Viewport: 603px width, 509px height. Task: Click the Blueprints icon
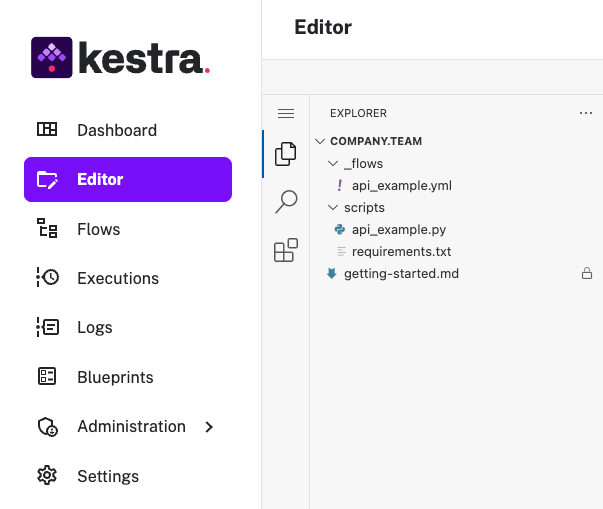pyautogui.click(x=47, y=376)
